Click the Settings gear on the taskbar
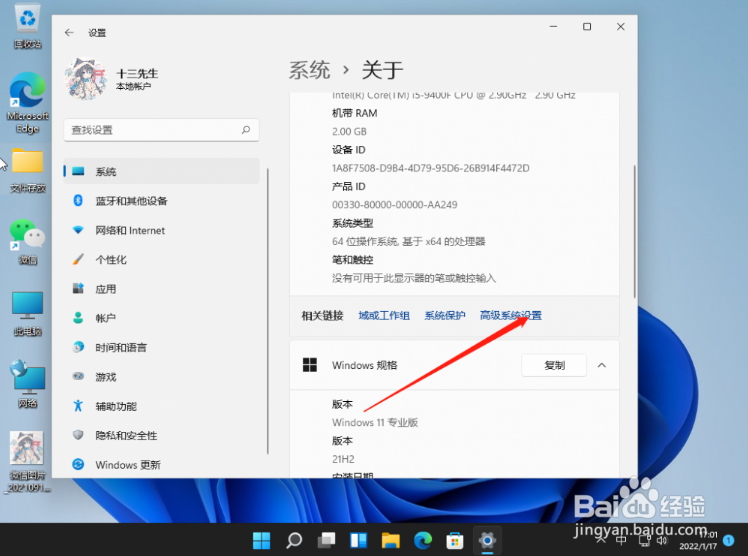The width and height of the screenshot is (748, 556). coord(487,540)
